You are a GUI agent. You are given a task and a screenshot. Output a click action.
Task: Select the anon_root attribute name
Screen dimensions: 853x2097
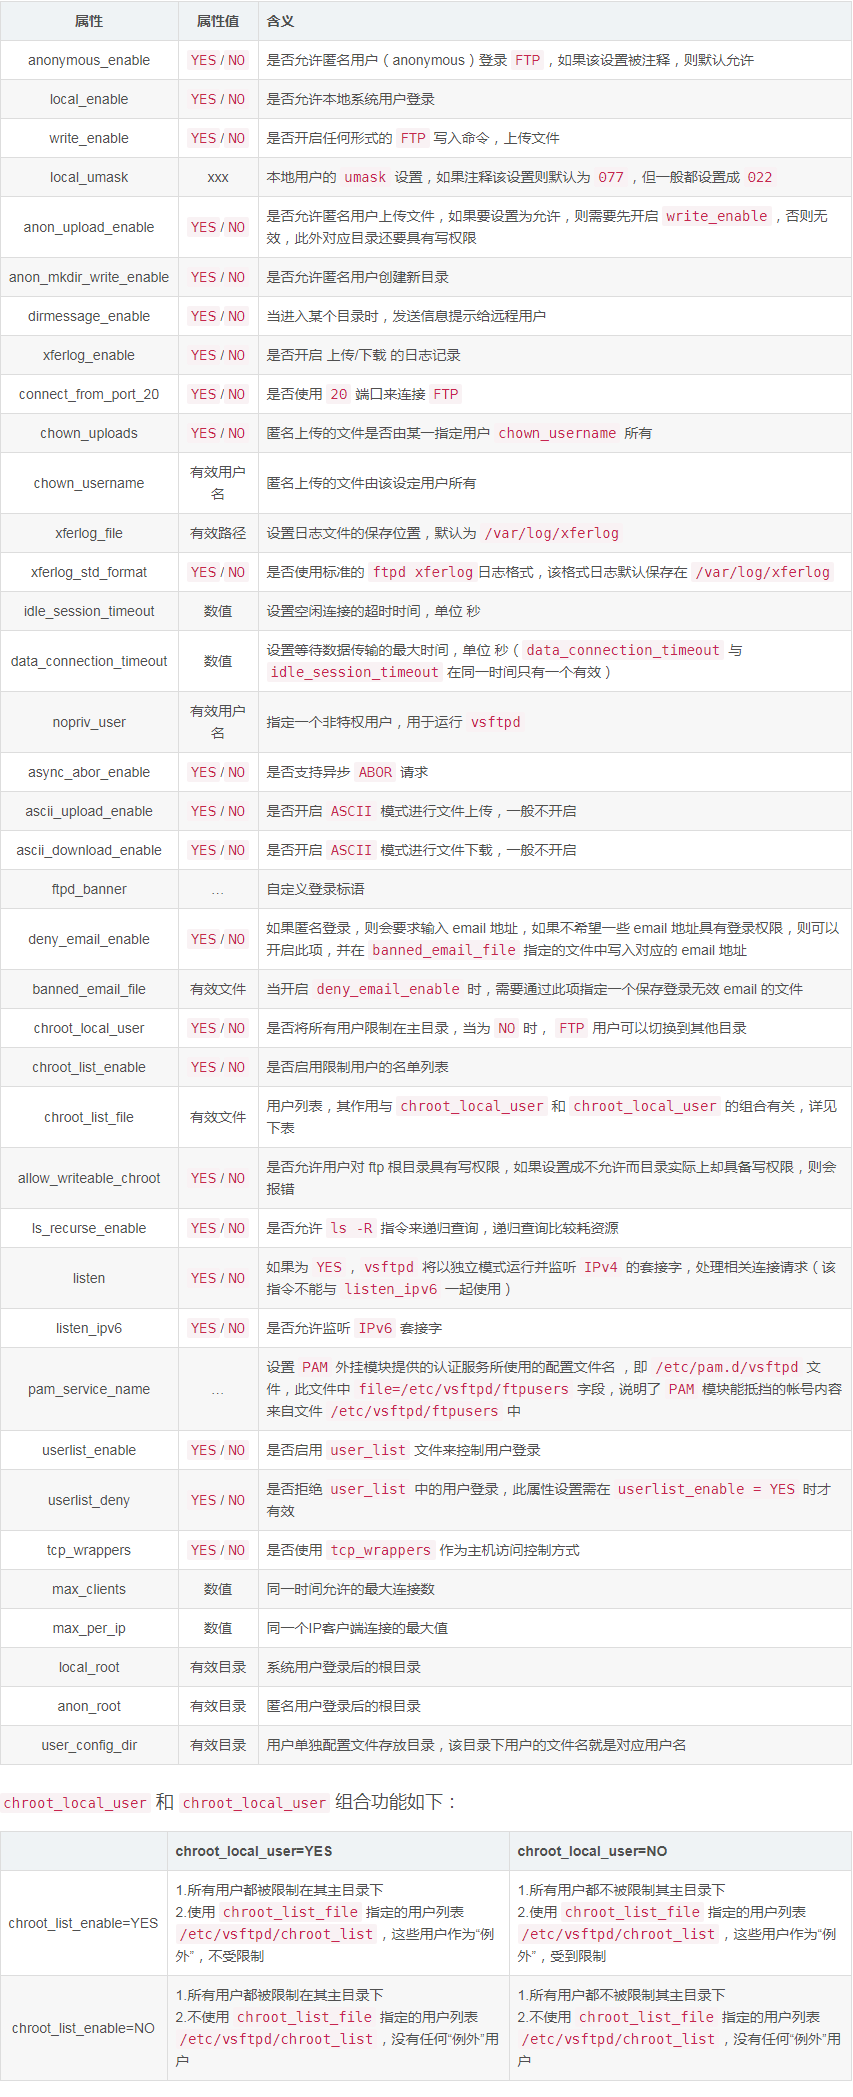[x=89, y=1706]
